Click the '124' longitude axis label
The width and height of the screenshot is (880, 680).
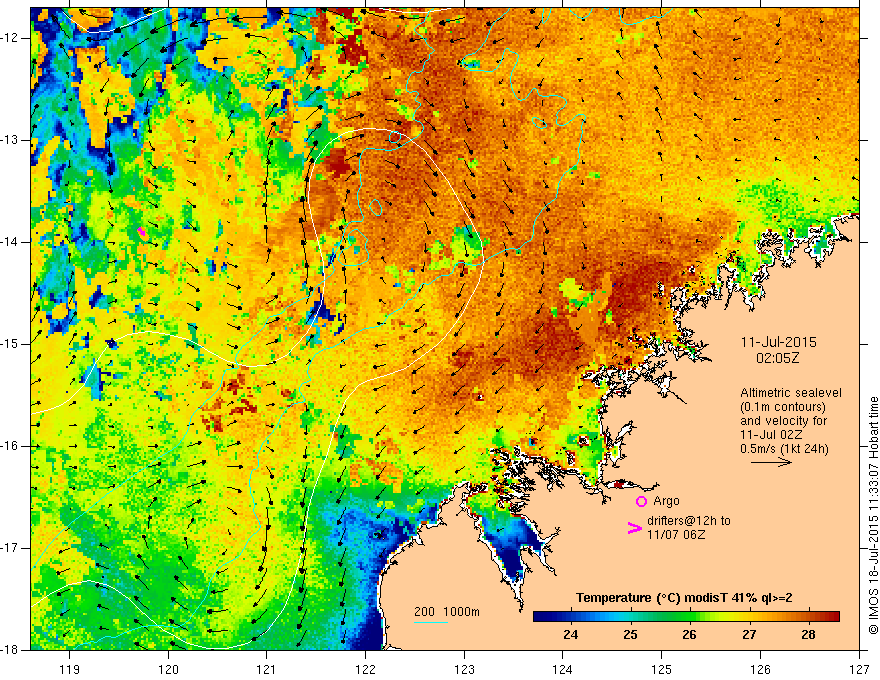(563, 669)
